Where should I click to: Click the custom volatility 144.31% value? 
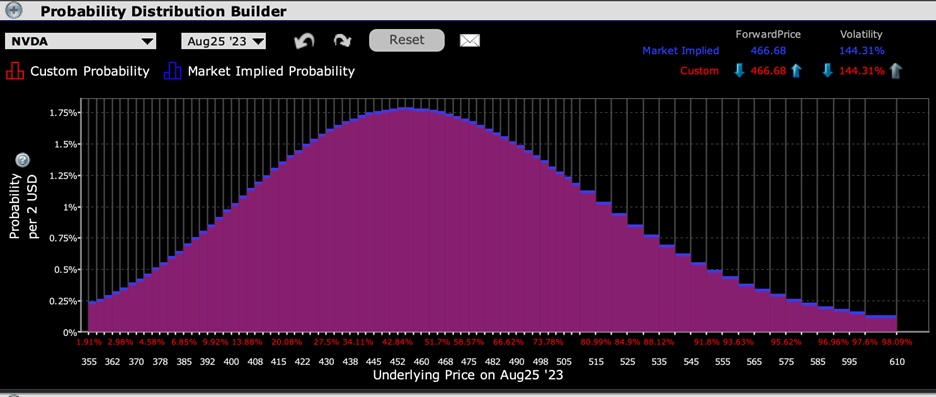pyautogui.click(x=861, y=71)
